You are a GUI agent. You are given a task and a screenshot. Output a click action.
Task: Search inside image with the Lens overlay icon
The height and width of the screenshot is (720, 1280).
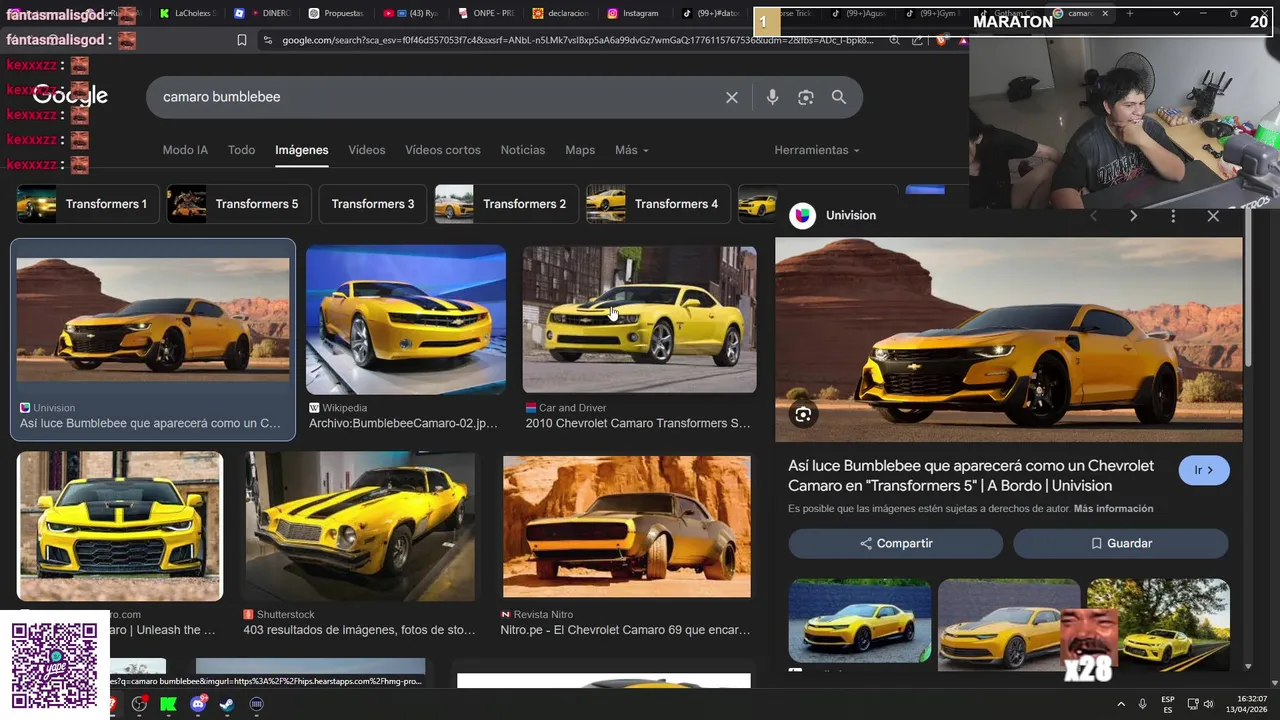point(803,415)
